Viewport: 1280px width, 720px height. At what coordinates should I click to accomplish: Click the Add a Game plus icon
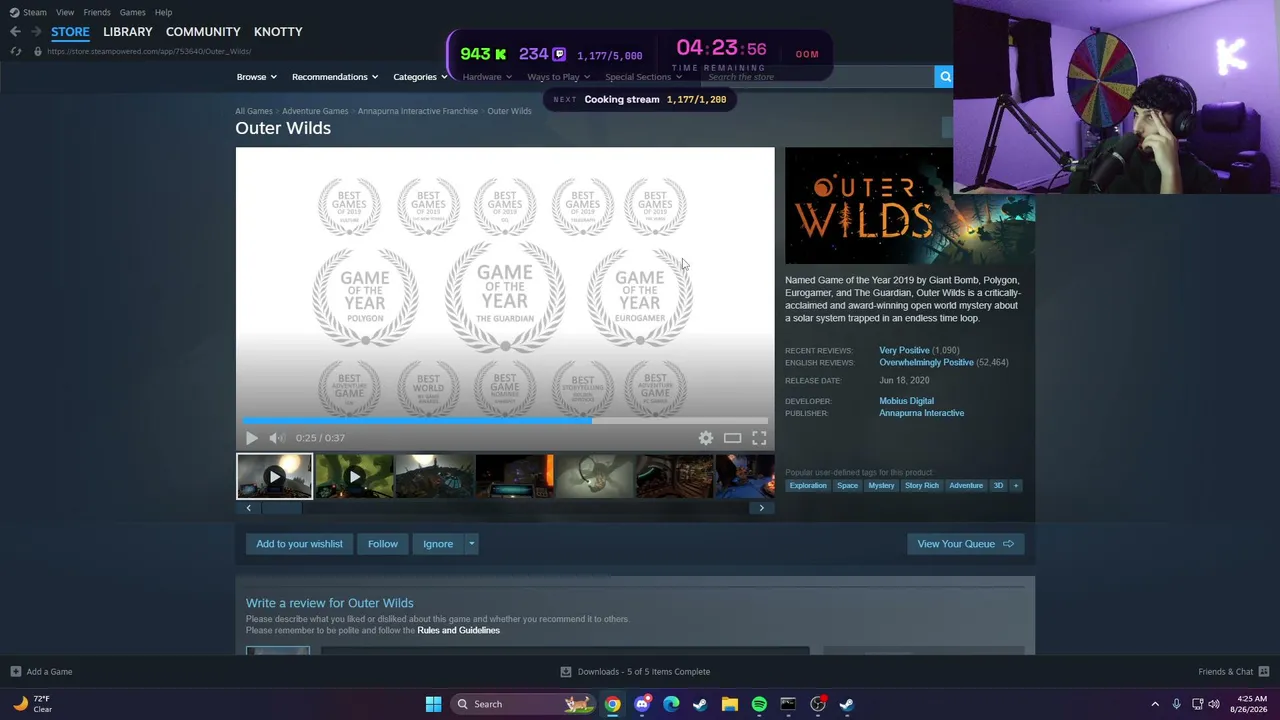click(x=16, y=672)
